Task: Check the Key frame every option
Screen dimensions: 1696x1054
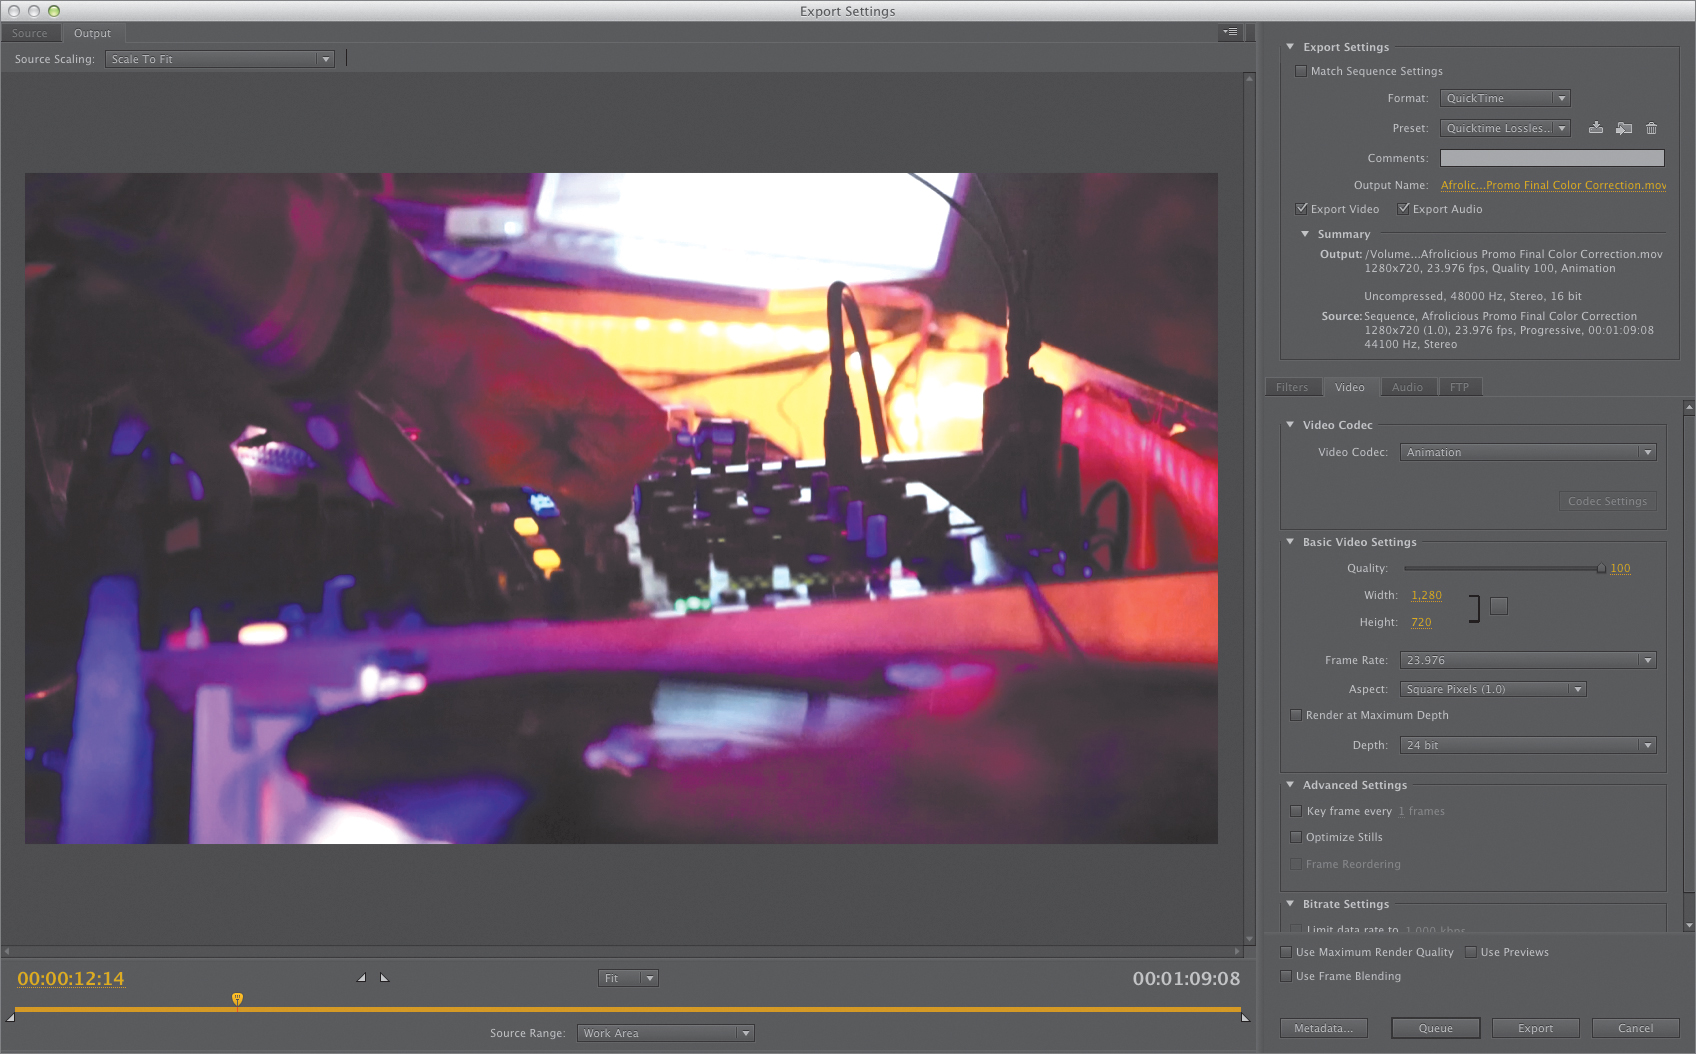Action: tap(1296, 811)
